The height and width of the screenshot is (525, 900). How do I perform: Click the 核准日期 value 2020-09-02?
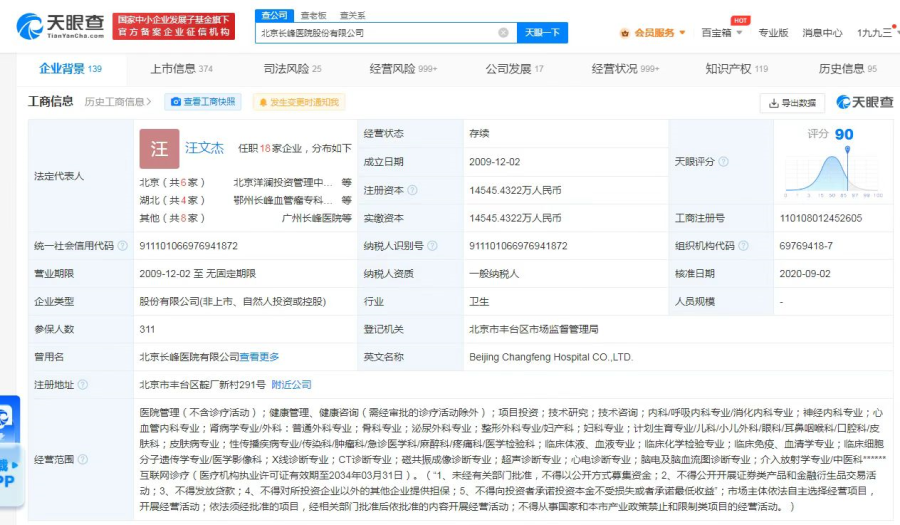click(804, 274)
